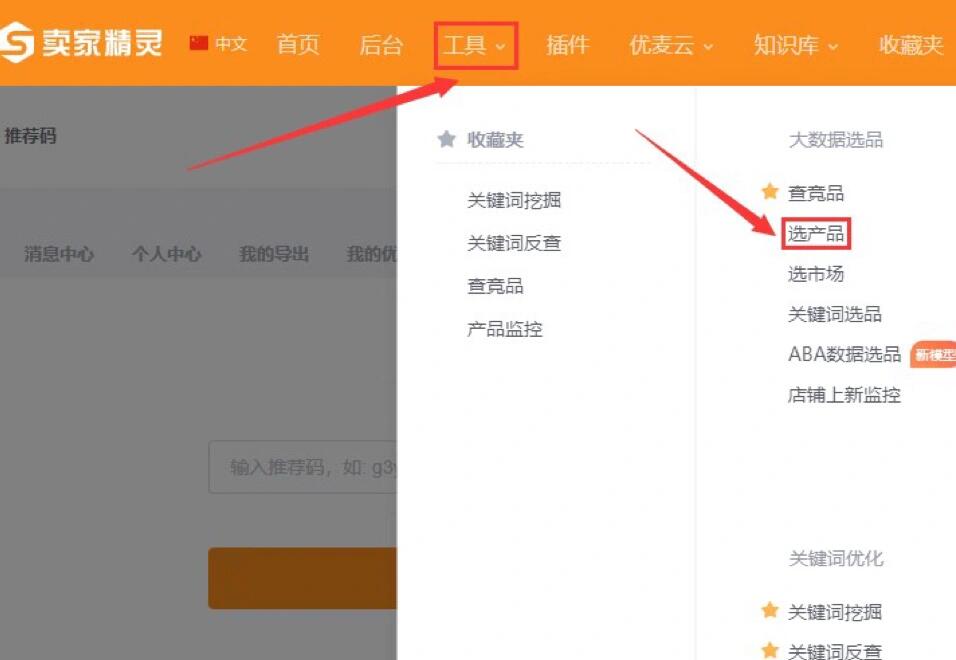Open 插件 in top navigation

click(568, 45)
